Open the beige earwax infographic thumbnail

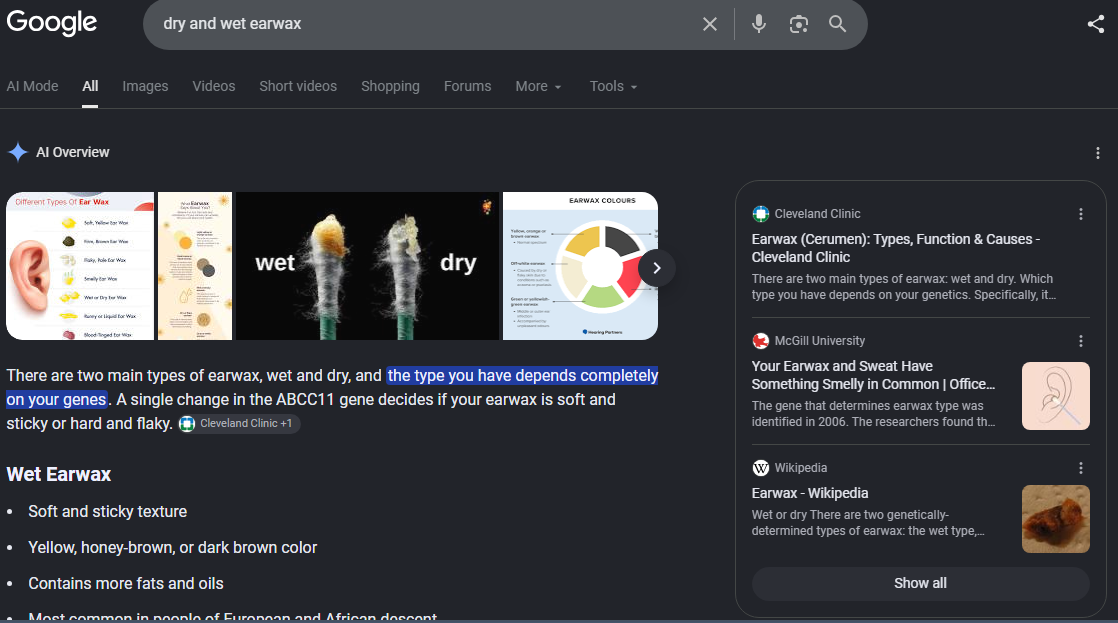(195, 266)
